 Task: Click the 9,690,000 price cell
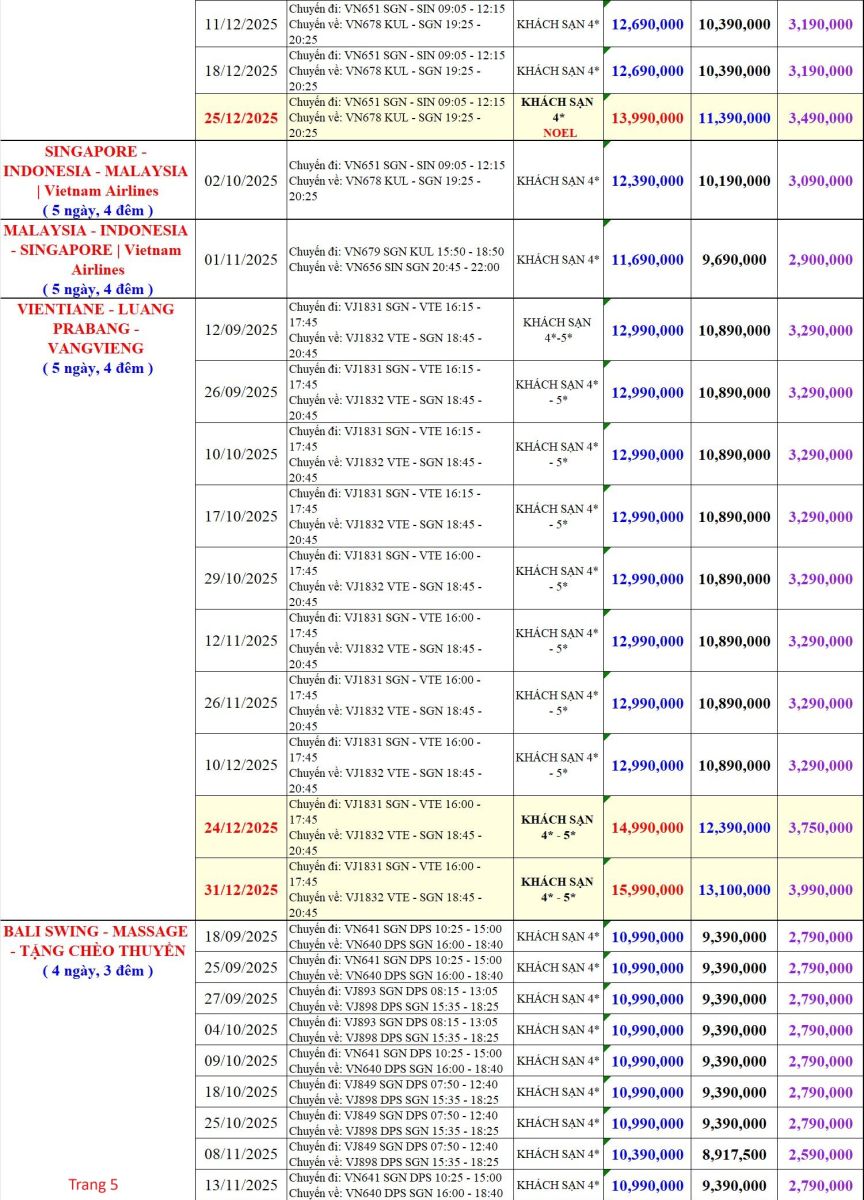point(734,259)
